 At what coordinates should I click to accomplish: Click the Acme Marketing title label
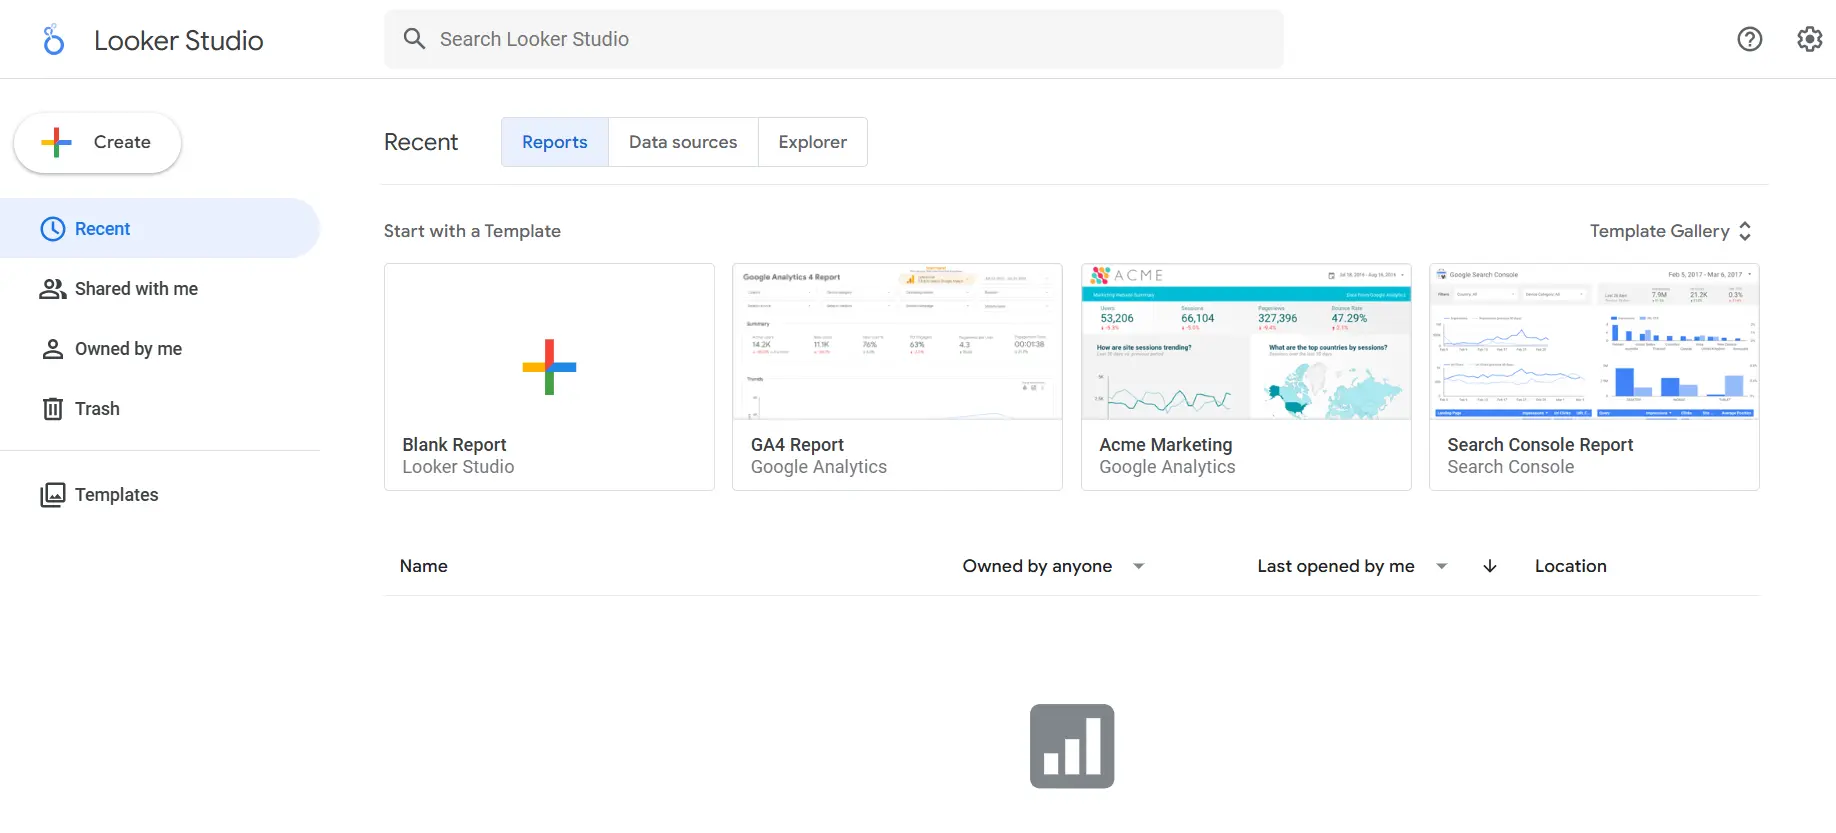[x=1166, y=445]
